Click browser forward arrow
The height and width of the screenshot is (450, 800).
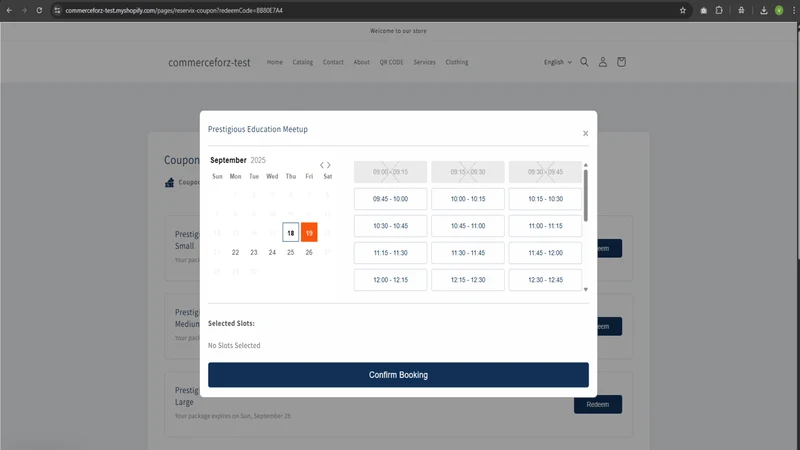tap(24, 10)
